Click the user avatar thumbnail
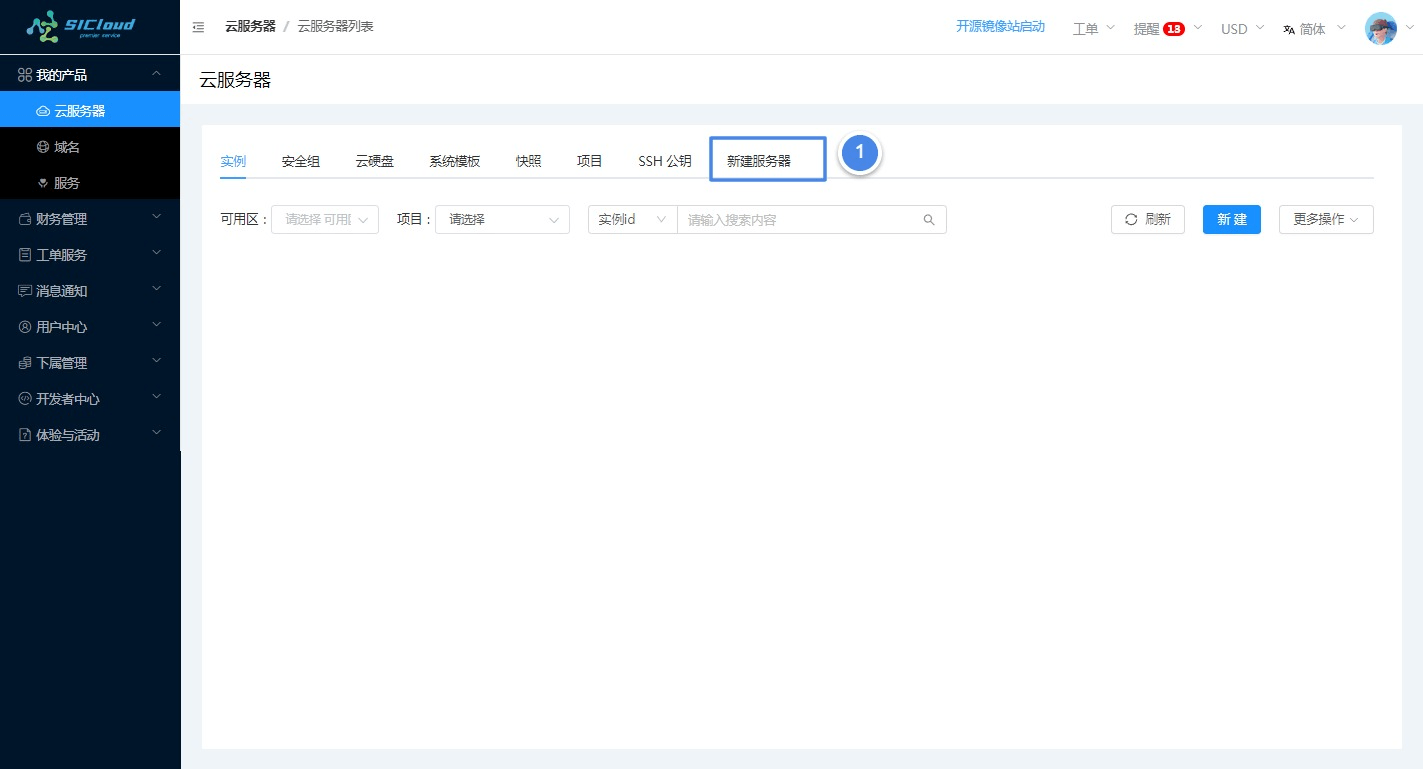Image resolution: width=1423 pixels, height=769 pixels. 1382,28
